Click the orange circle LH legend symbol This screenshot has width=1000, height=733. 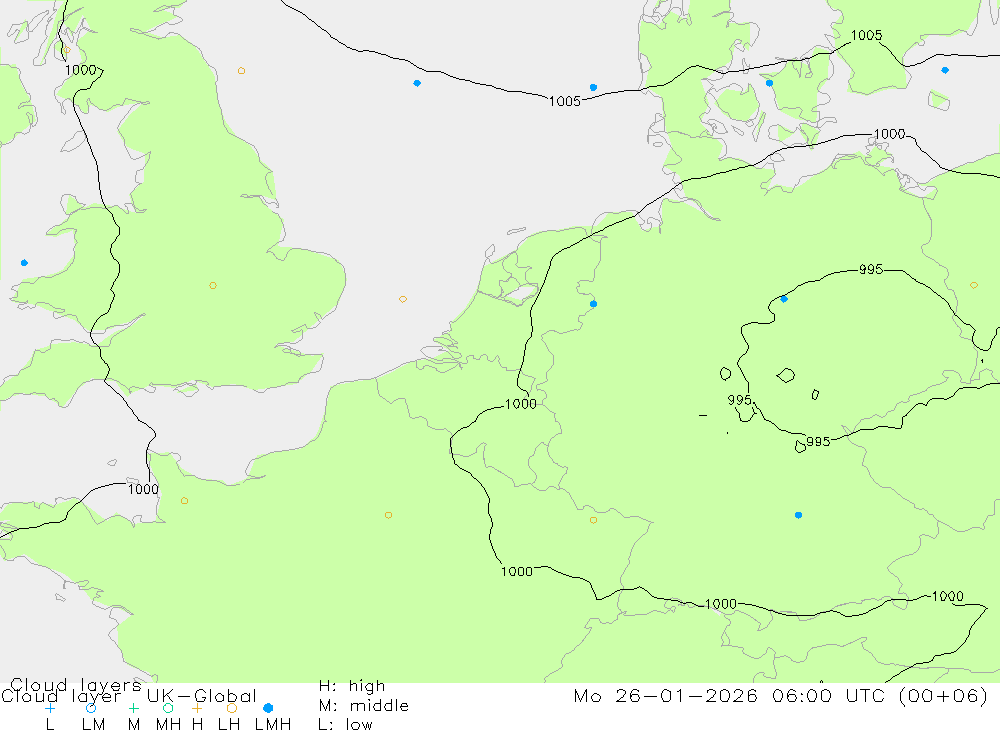click(x=232, y=708)
